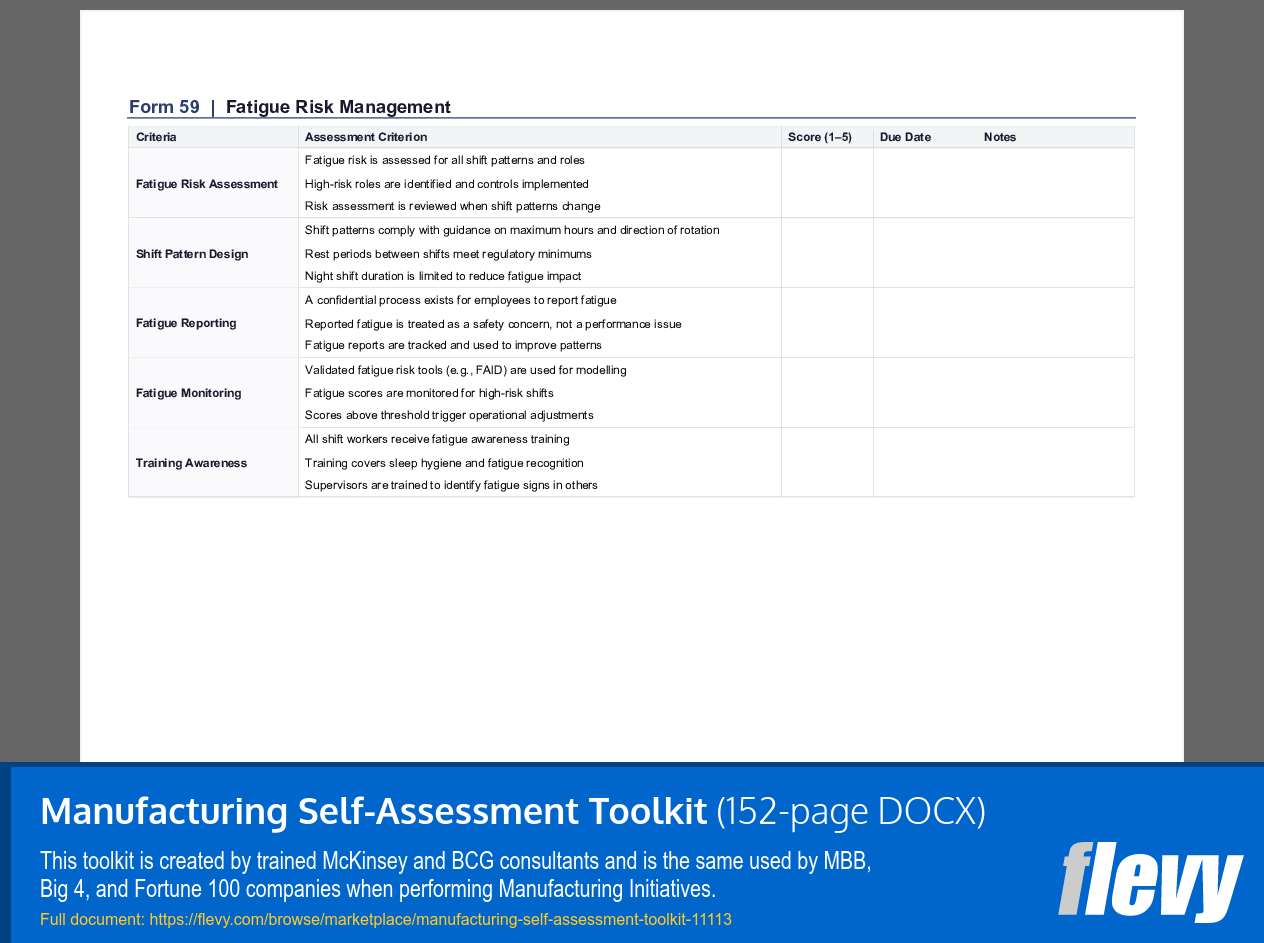The height and width of the screenshot is (943, 1264).
Task: Click the Shift Pattern Design criteria cell
Action: tap(192, 253)
